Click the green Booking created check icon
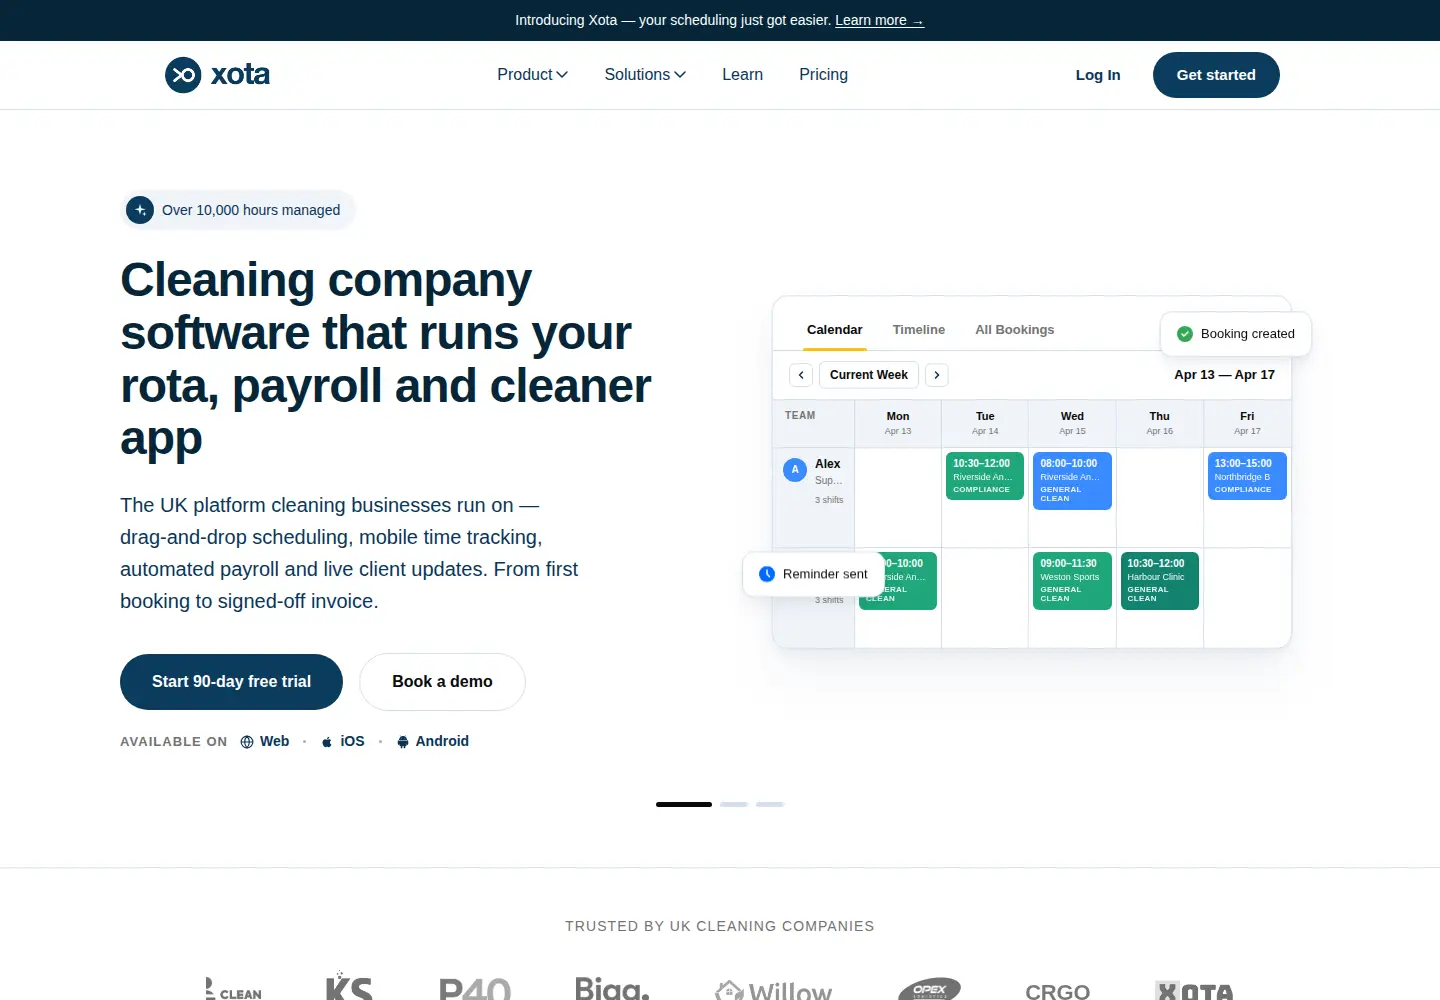This screenshot has height=1000, width=1440. point(1185,334)
